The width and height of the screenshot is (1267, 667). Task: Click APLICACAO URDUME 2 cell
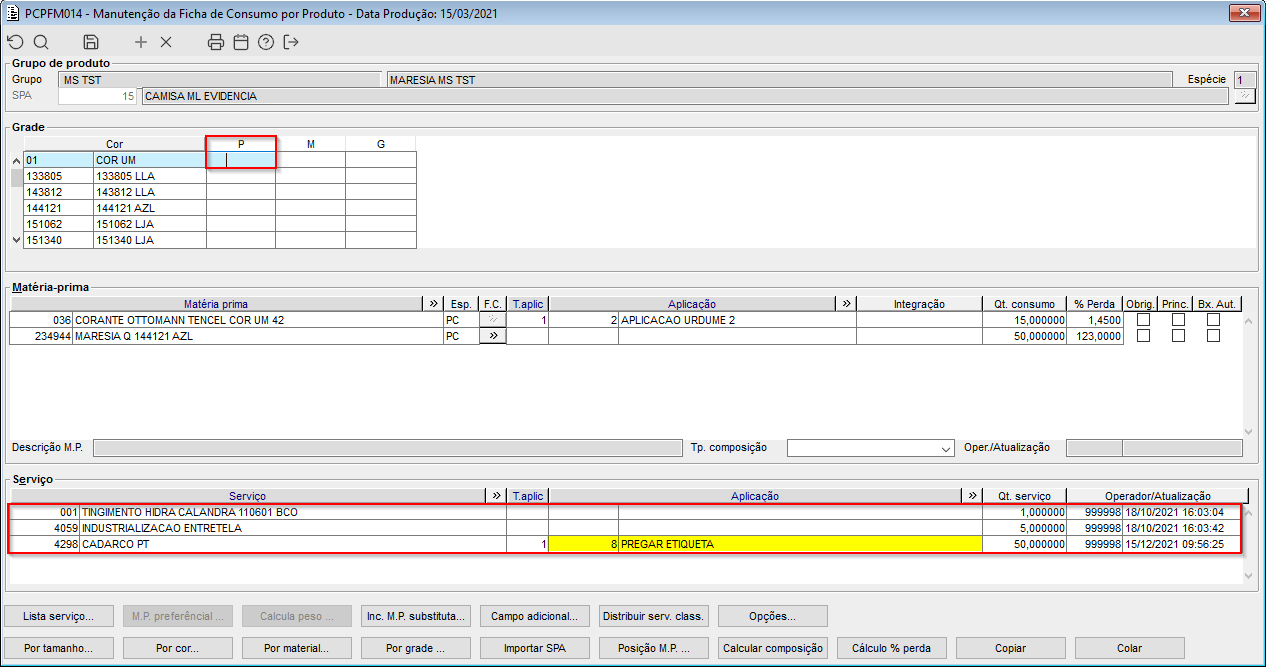click(x=737, y=320)
